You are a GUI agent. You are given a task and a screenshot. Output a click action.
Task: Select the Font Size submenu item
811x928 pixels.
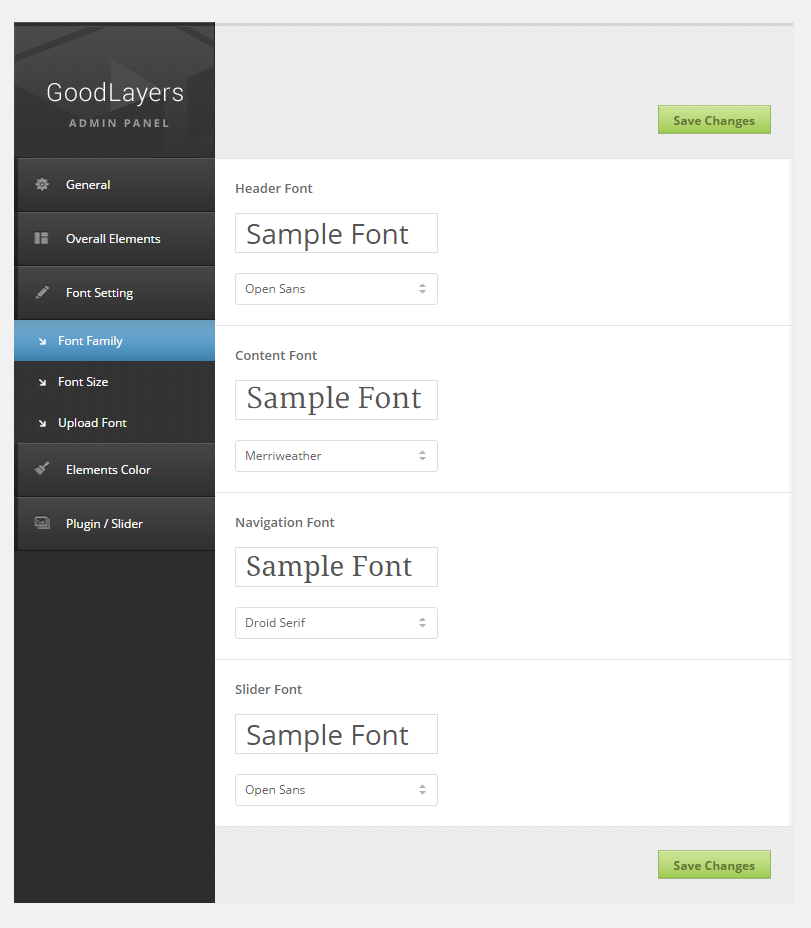(x=83, y=382)
